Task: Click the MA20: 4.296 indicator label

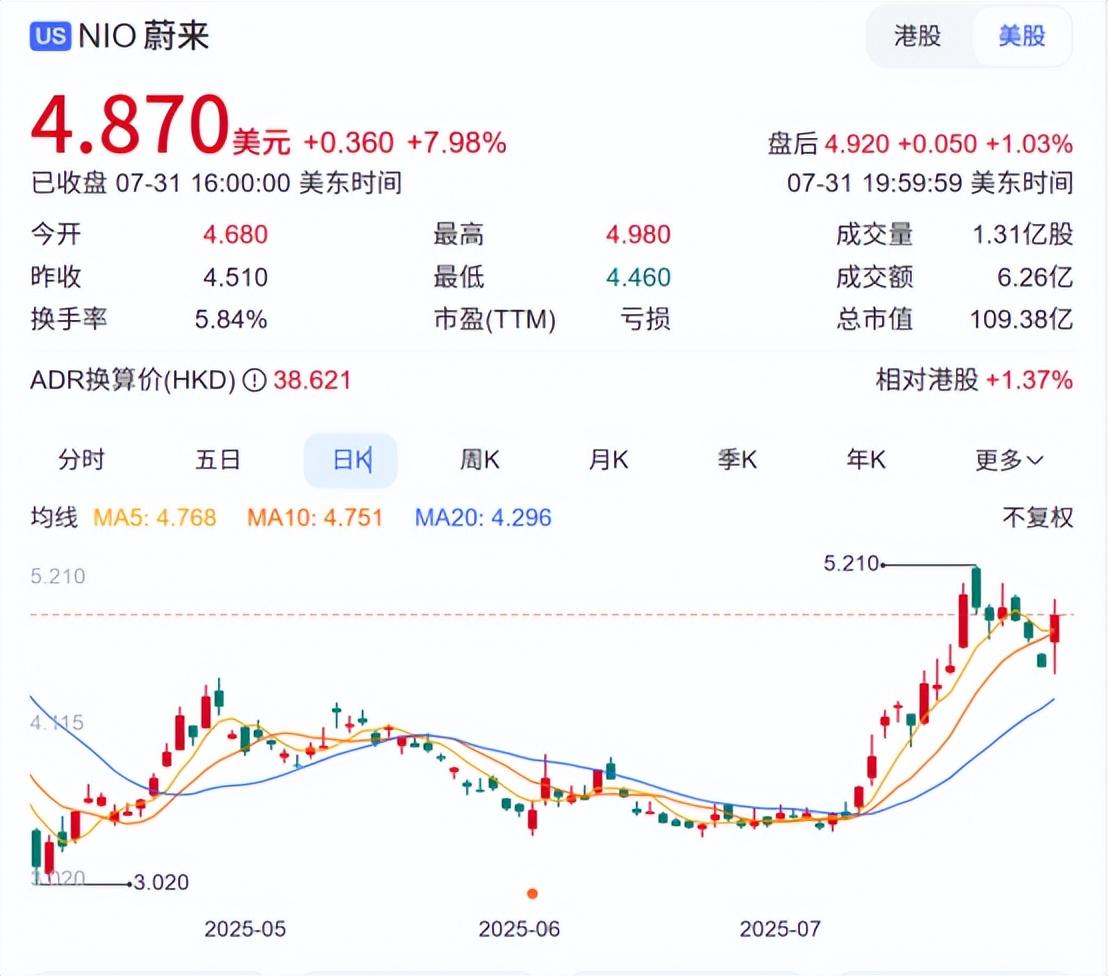Action: coord(483,517)
